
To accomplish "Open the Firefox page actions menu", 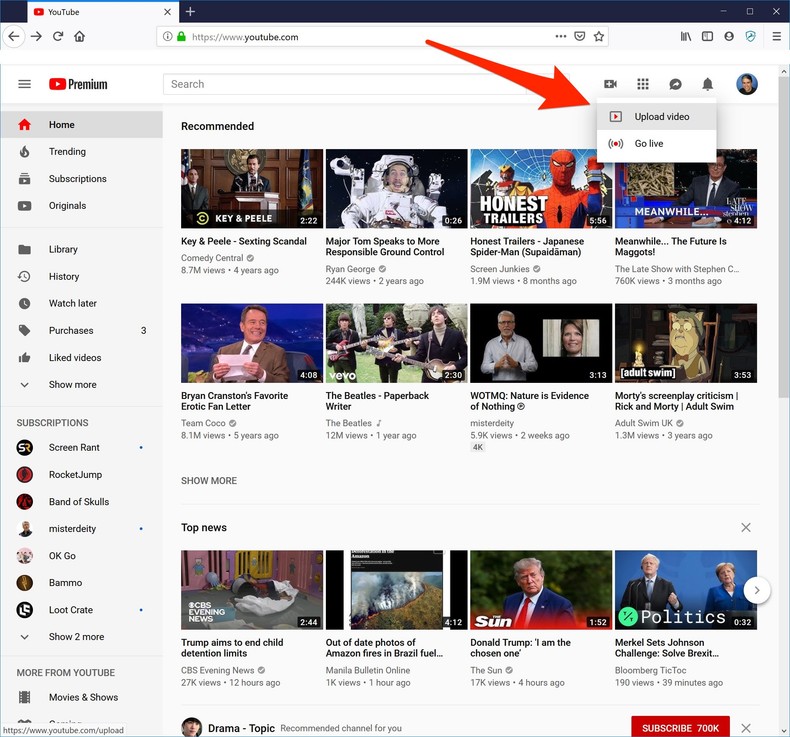I will pos(560,37).
